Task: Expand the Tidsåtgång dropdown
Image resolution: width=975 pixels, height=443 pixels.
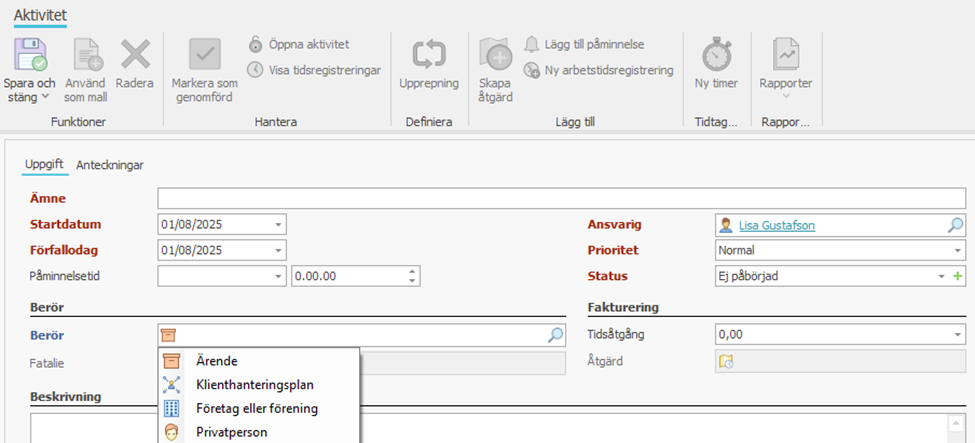Action: pos(957,336)
